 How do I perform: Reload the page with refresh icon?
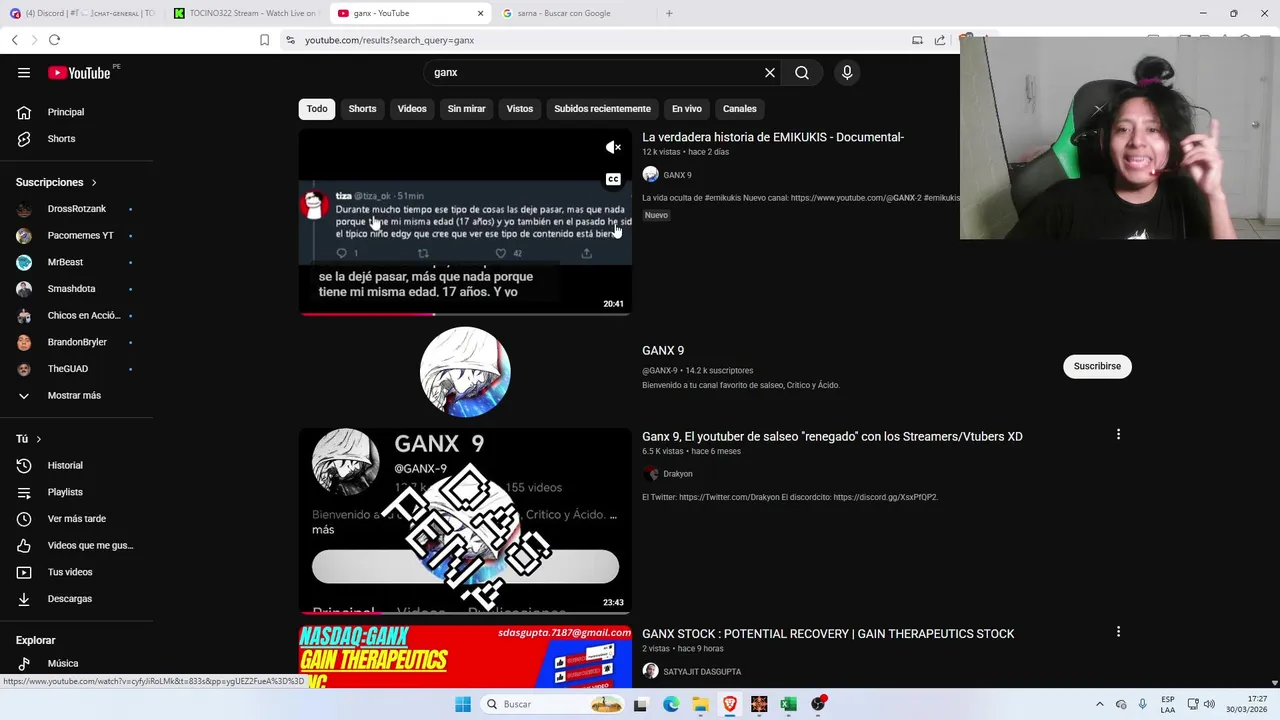point(54,40)
